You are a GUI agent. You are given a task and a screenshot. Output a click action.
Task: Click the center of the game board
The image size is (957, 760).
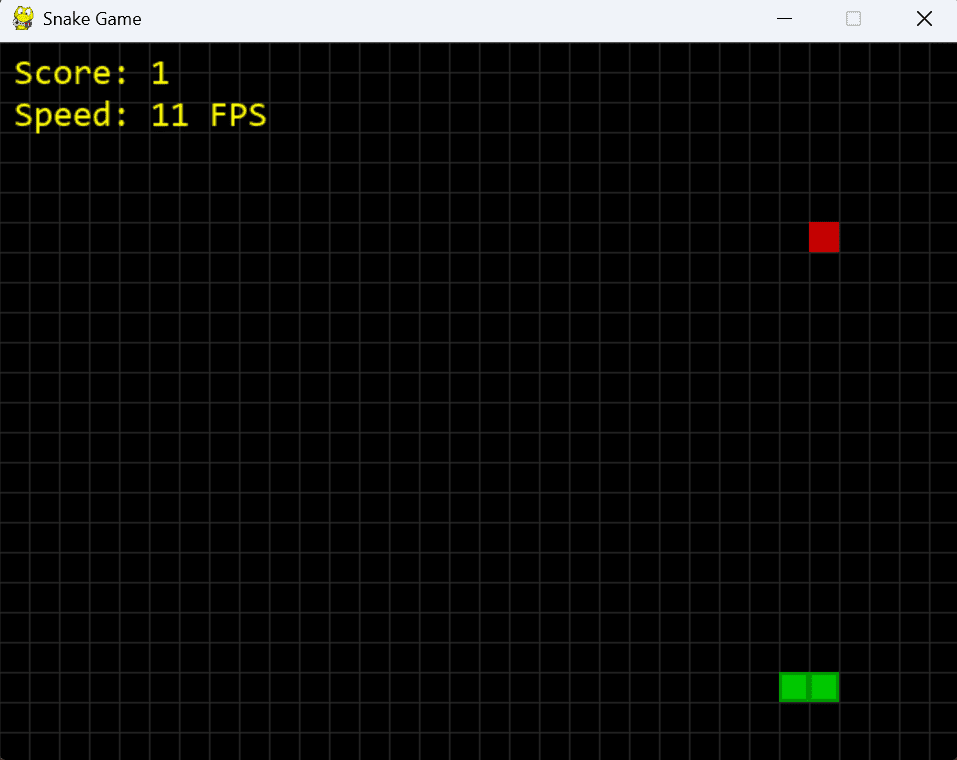tap(478, 400)
